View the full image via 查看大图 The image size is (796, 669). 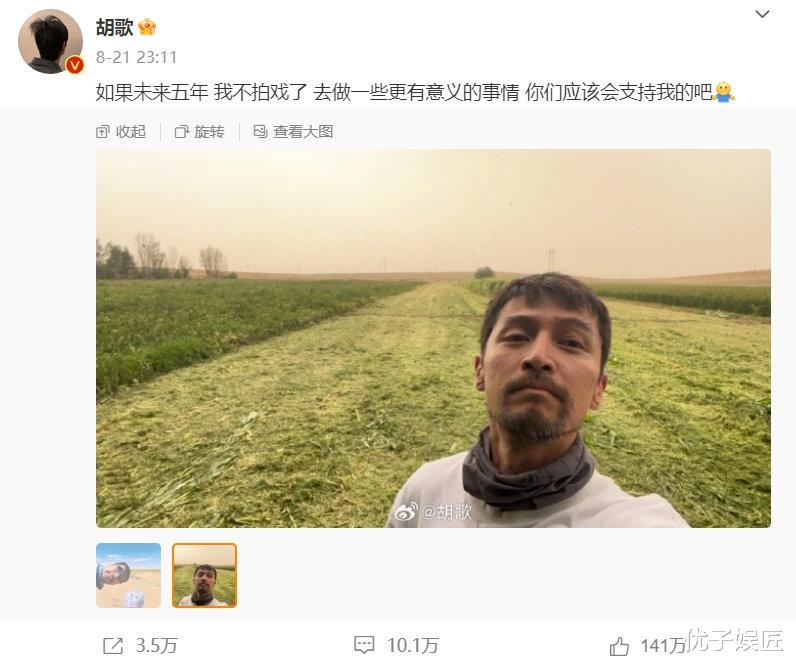(x=293, y=132)
